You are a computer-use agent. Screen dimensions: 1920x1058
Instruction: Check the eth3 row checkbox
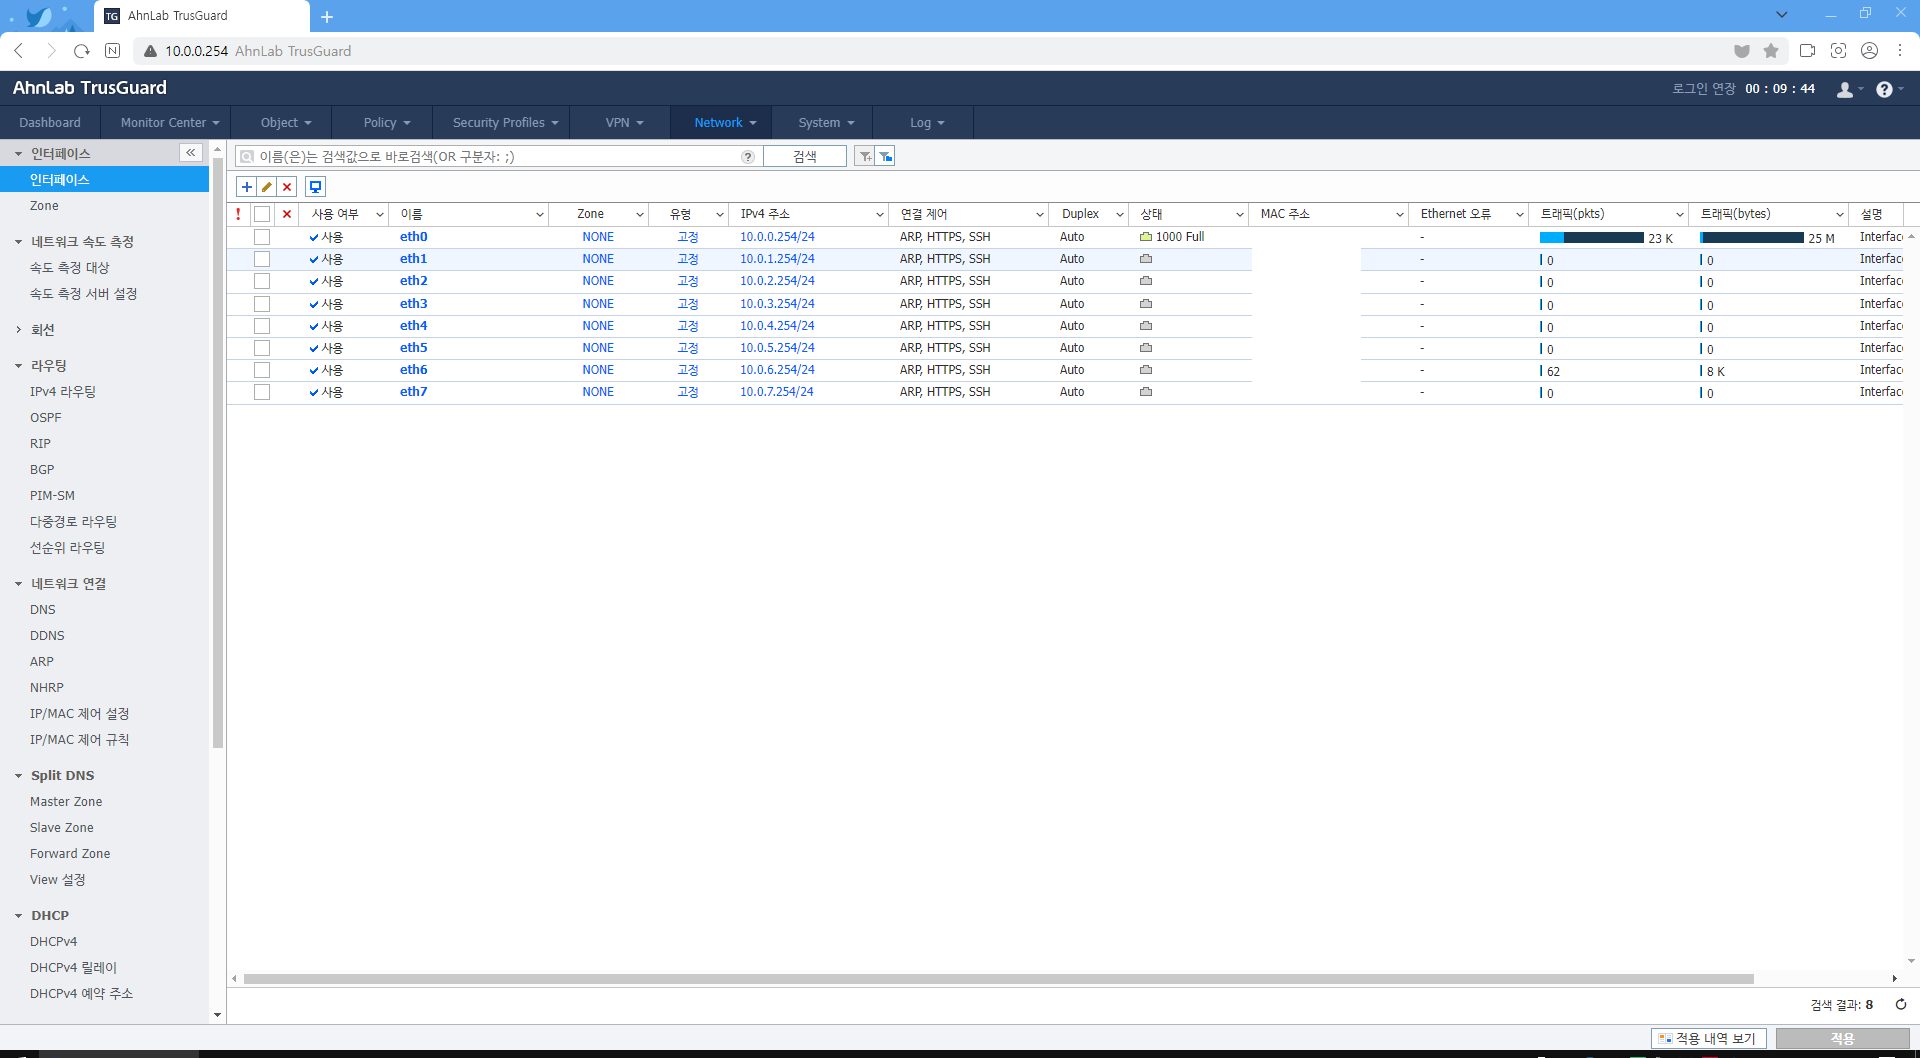click(262, 304)
